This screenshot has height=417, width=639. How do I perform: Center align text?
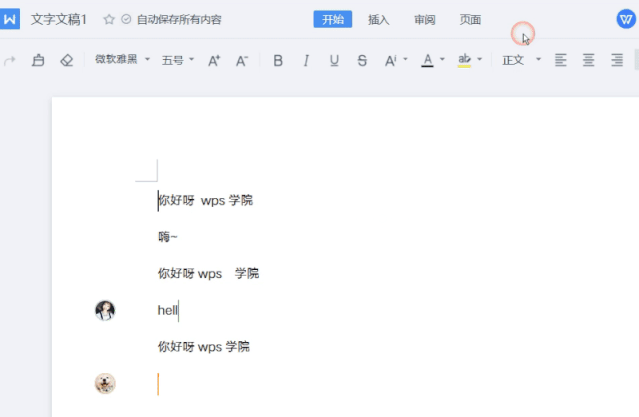(x=588, y=60)
